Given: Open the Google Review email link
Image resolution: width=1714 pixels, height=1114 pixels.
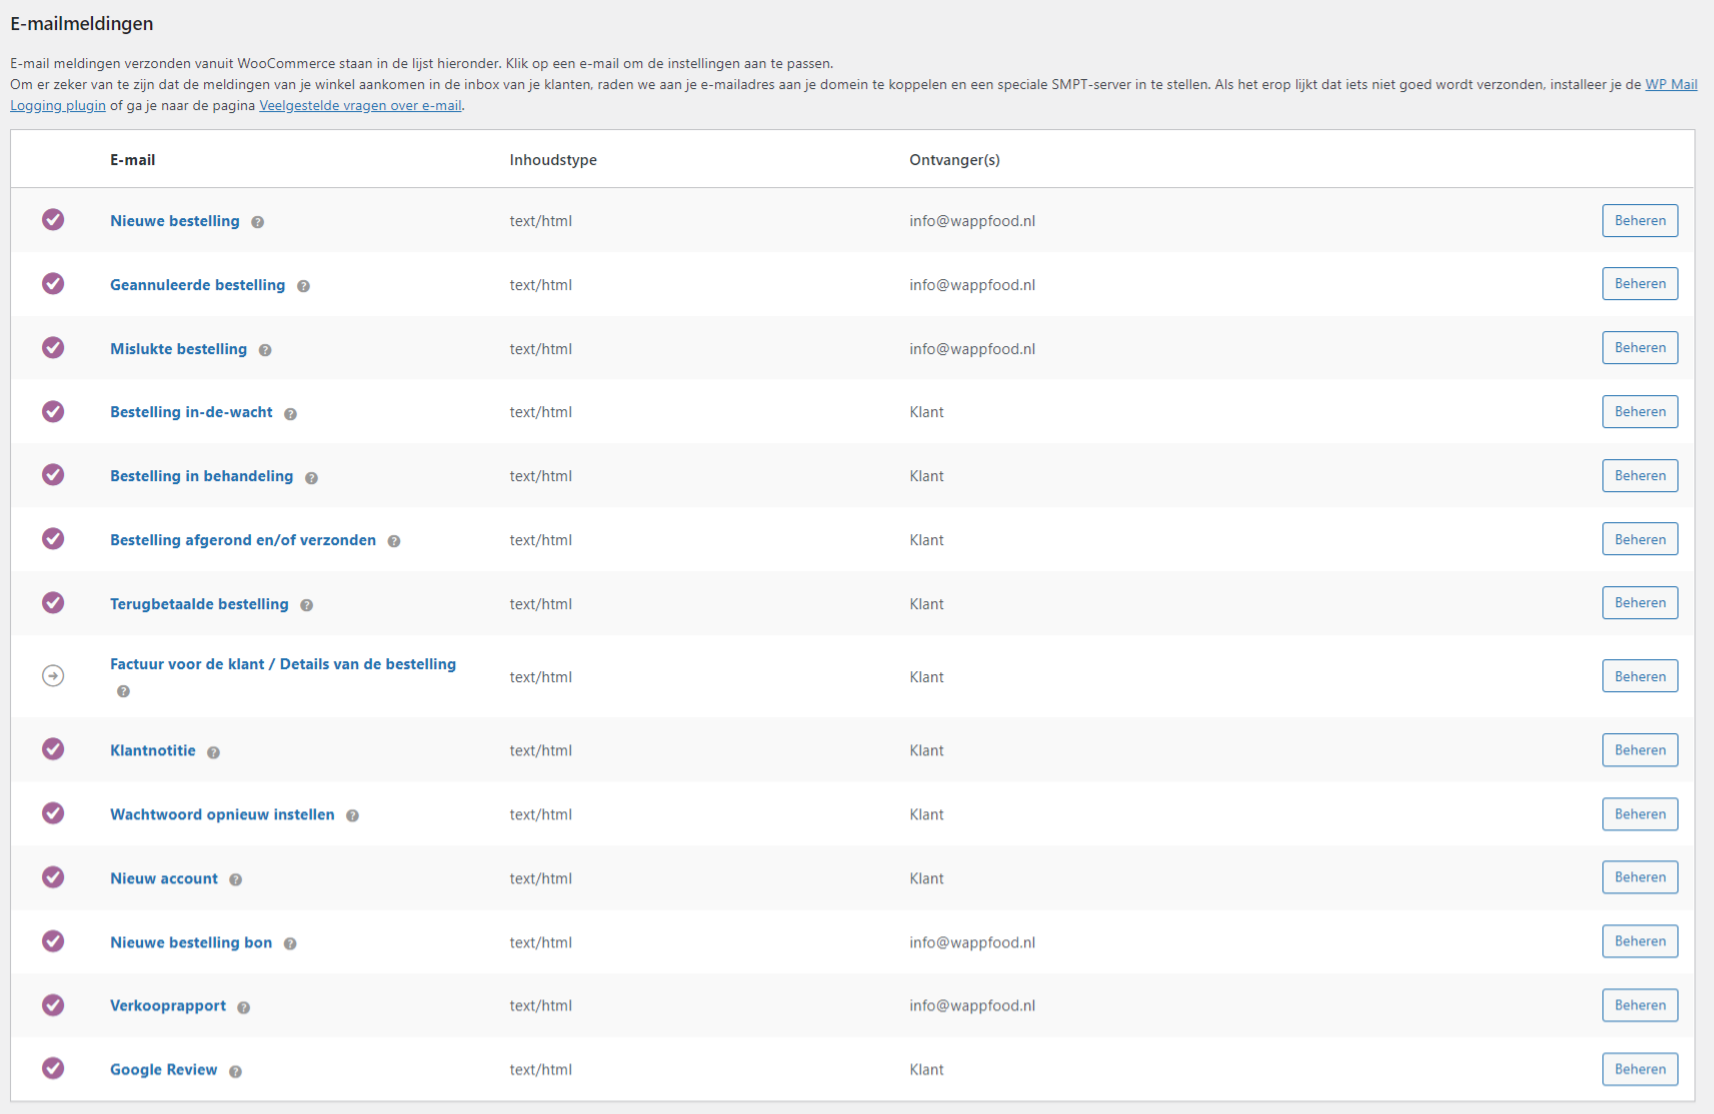Looking at the screenshot, I should [163, 1069].
